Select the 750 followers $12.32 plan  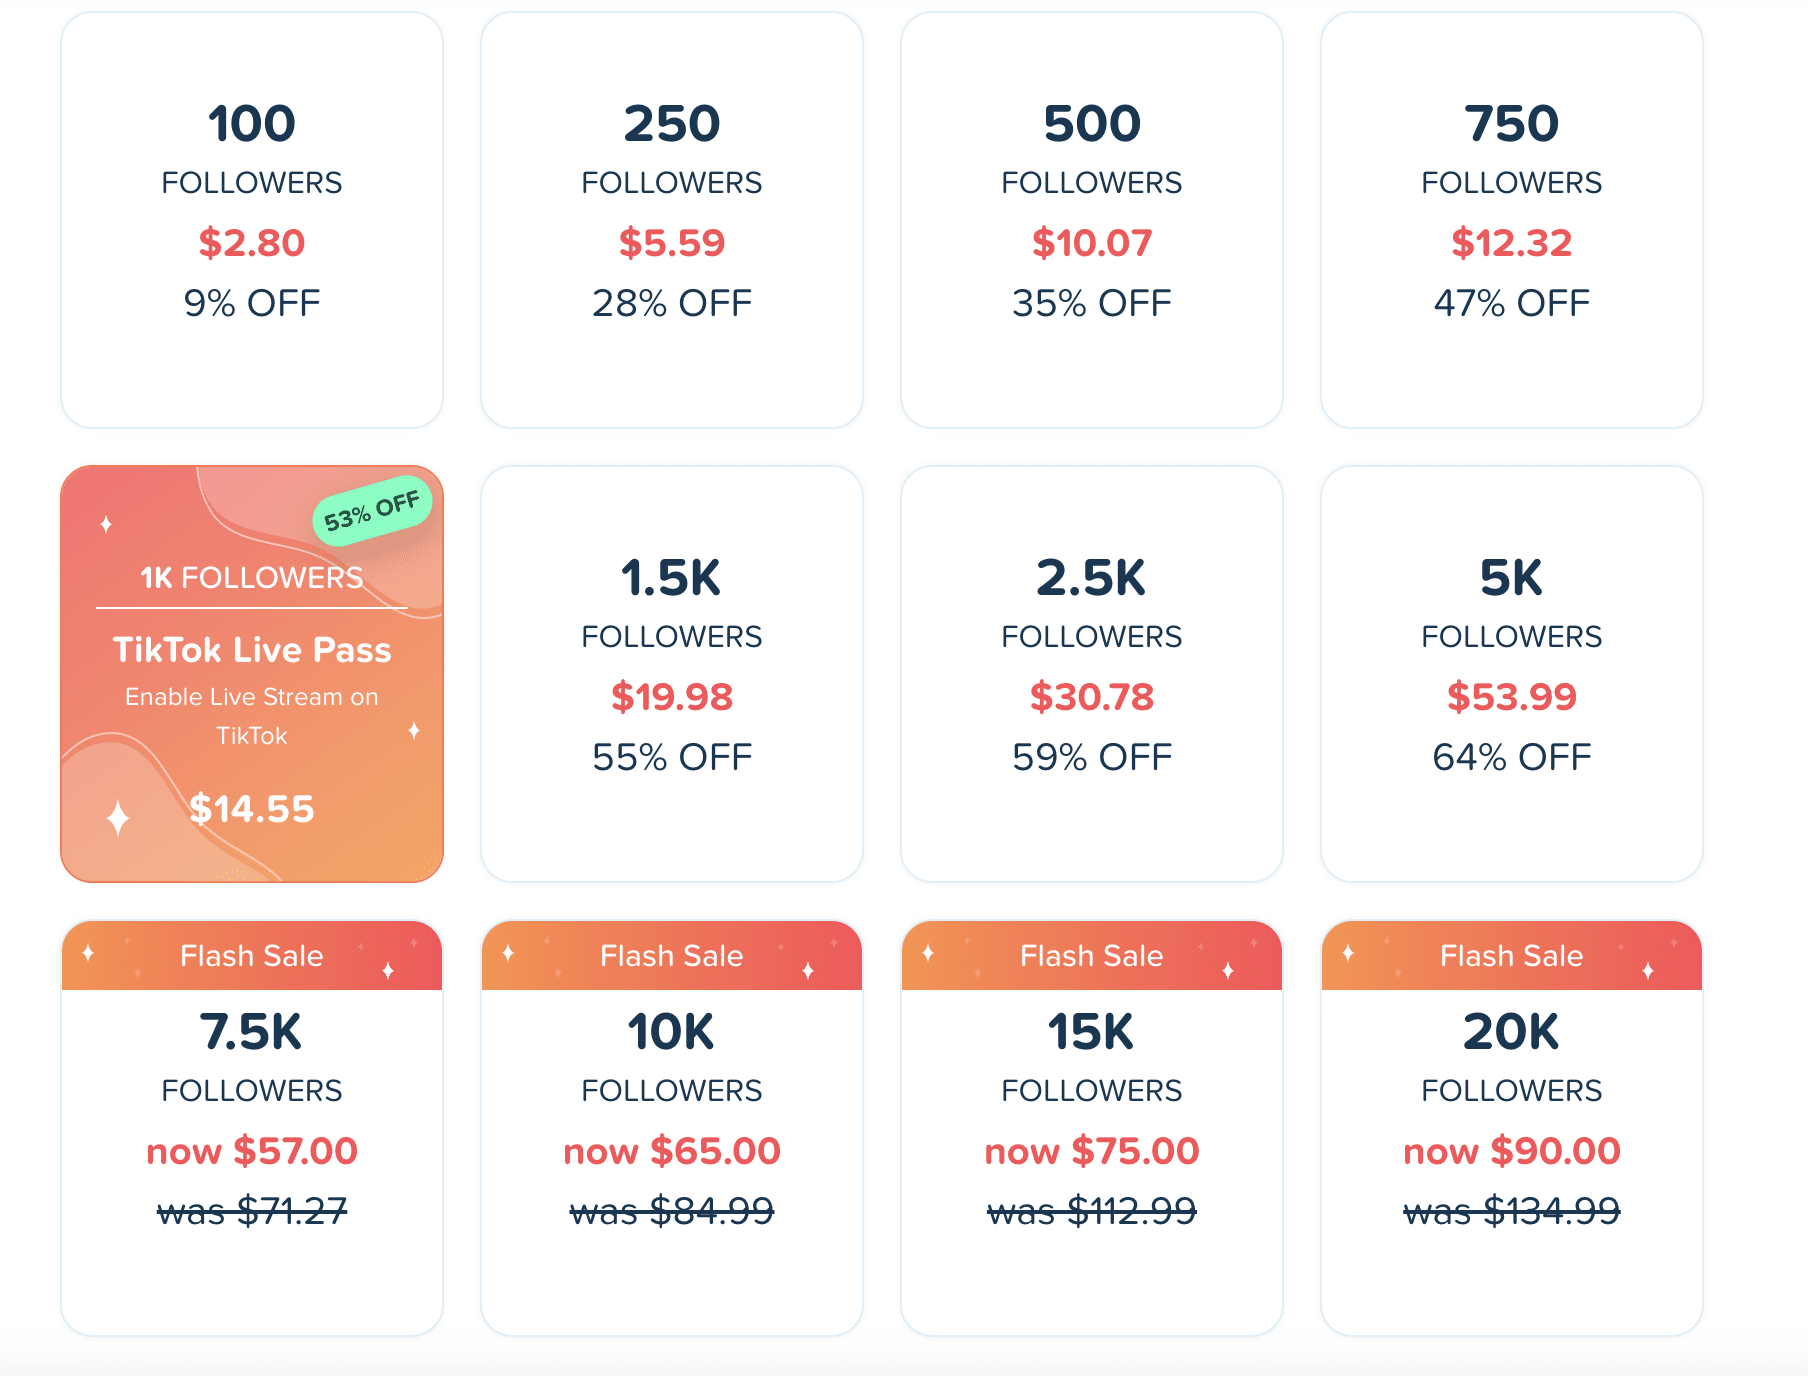(1512, 220)
